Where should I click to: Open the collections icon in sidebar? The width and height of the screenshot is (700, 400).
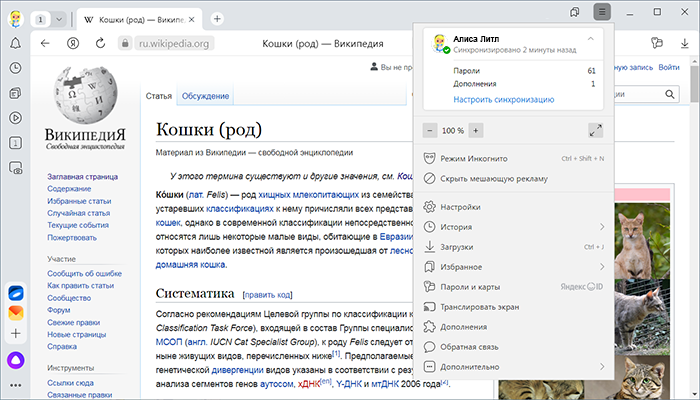click(x=16, y=93)
